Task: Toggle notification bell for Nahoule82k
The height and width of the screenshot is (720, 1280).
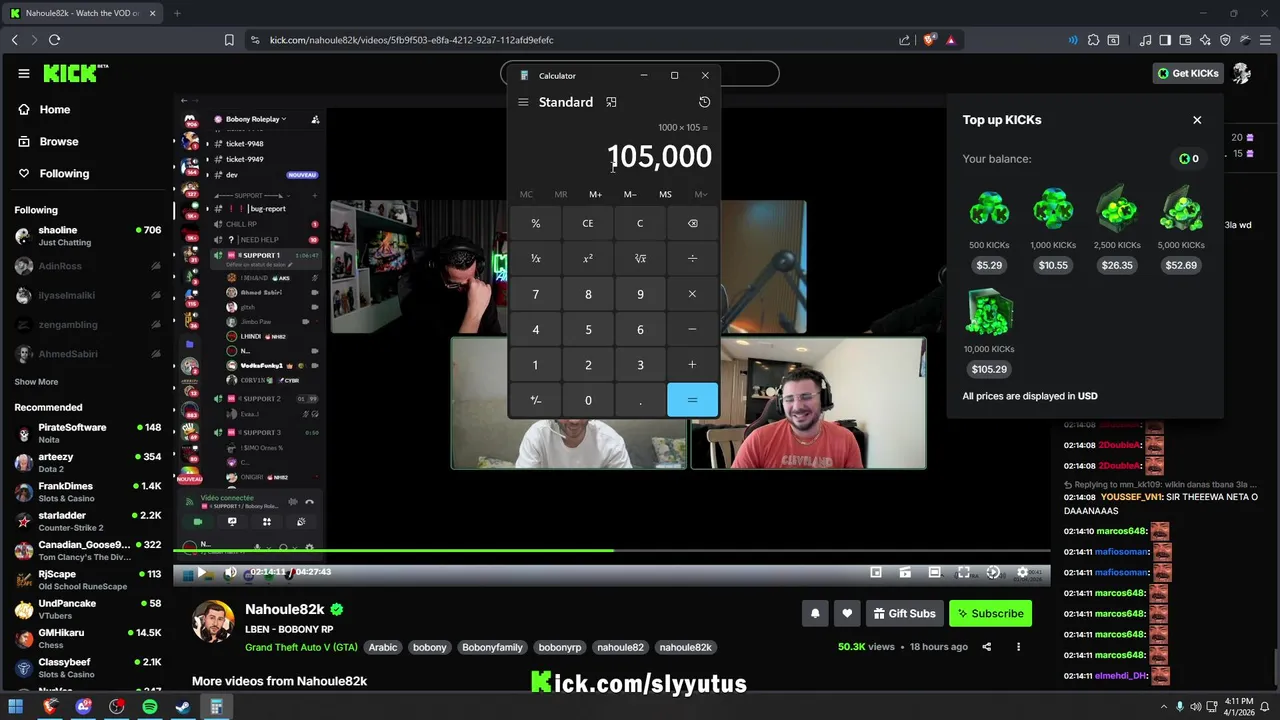Action: (x=815, y=613)
